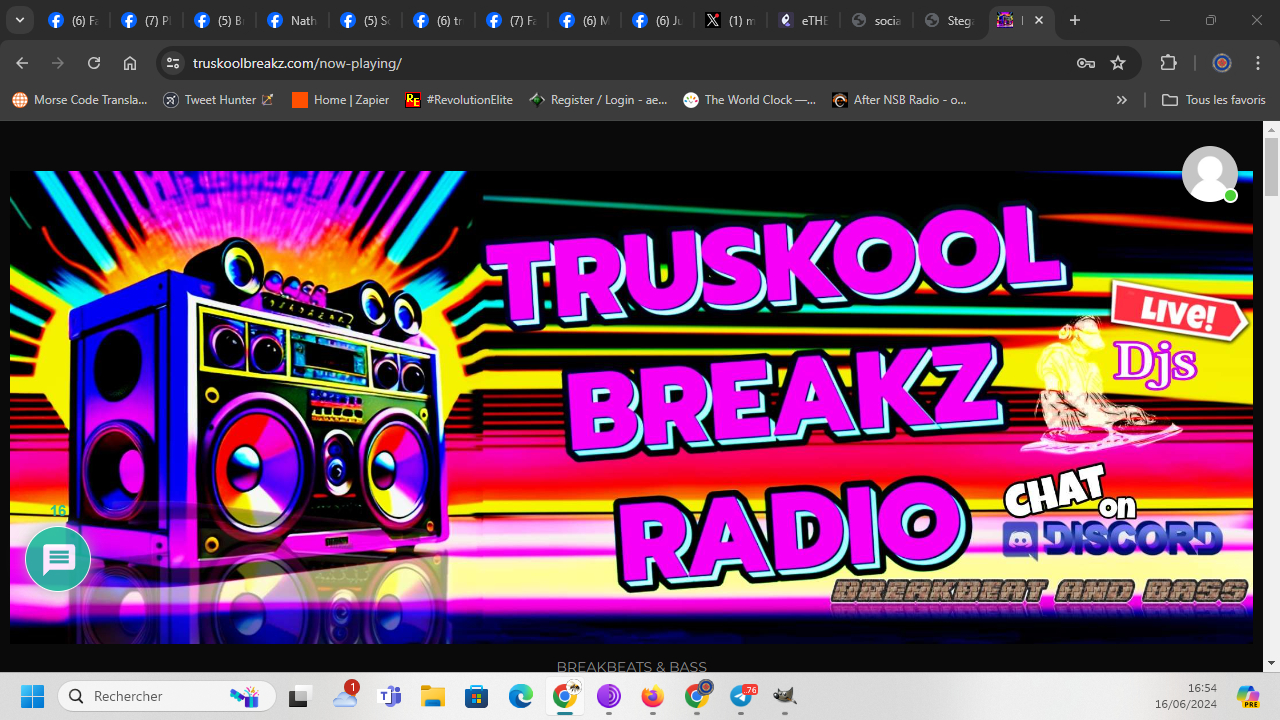The image size is (1280, 720).
Task: Go back to previous page
Action: point(22,63)
